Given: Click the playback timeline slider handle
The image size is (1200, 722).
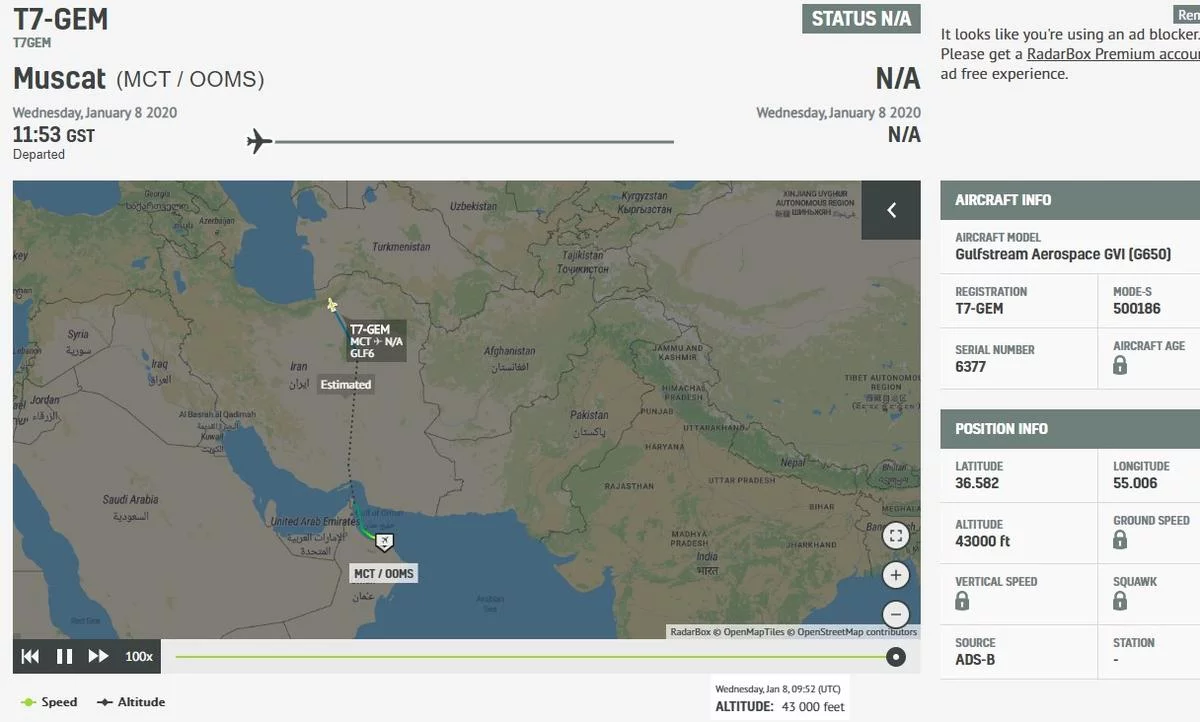Looking at the screenshot, I should coord(896,657).
